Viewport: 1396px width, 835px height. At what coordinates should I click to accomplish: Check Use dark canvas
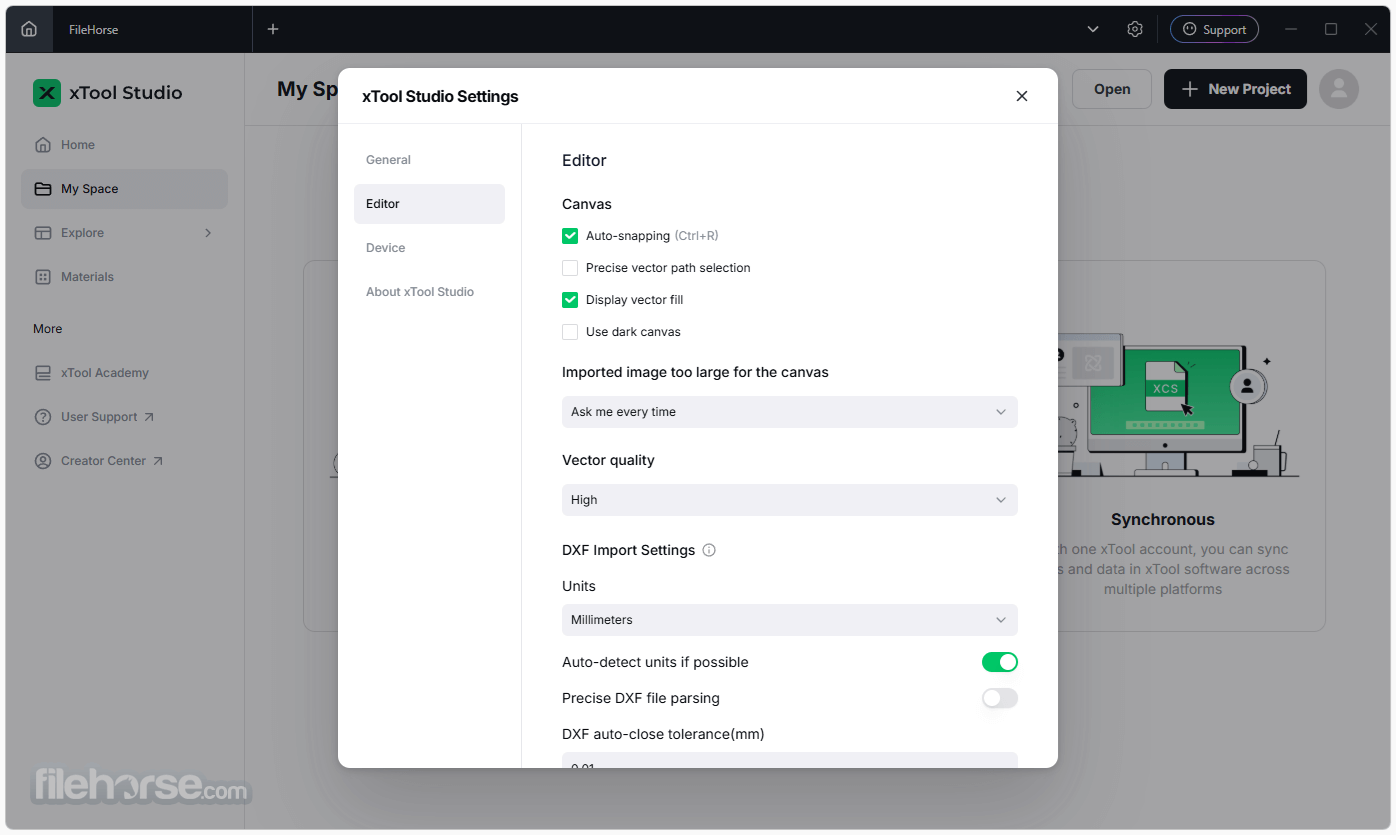570,332
